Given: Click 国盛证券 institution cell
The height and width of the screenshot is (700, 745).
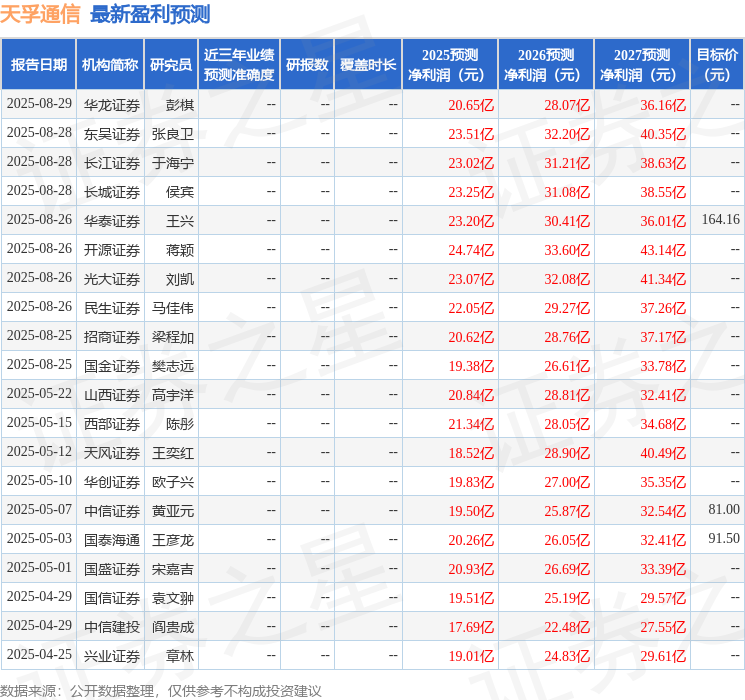Looking at the screenshot, I should pyautogui.click(x=112, y=569).
